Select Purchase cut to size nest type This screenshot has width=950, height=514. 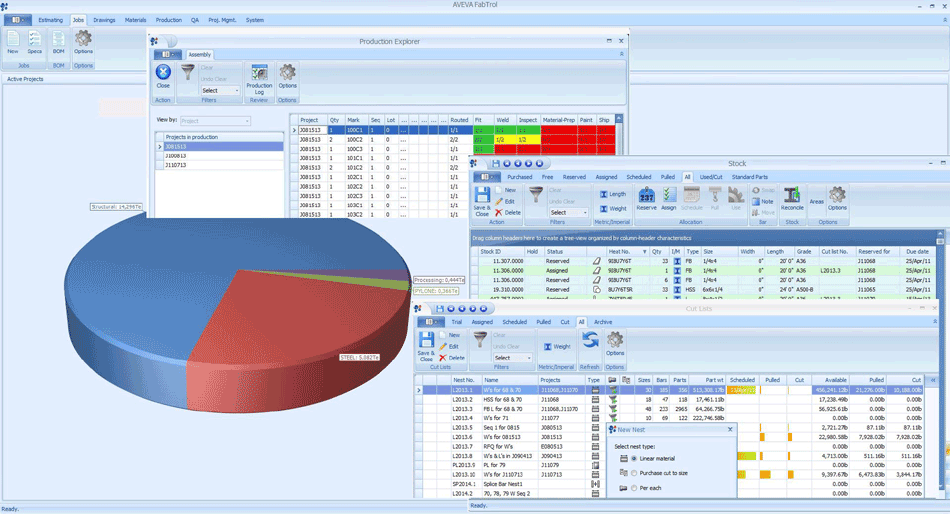pos(634,473)
